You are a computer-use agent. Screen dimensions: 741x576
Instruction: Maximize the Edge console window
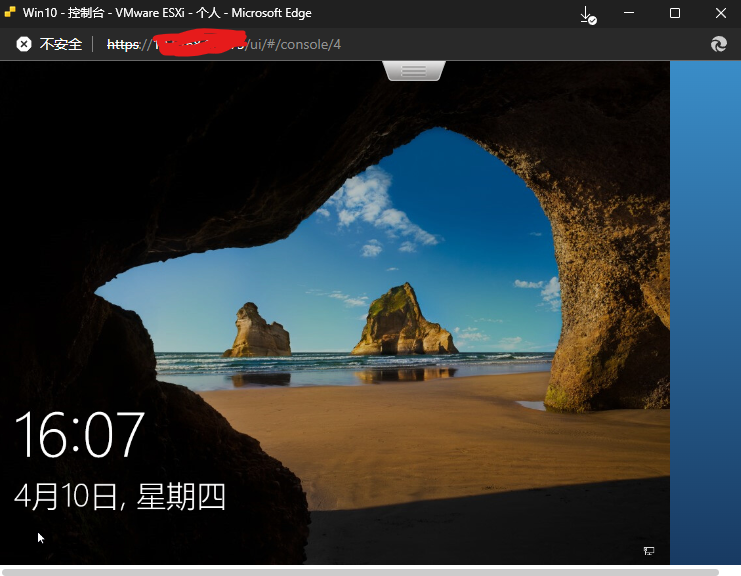tap(675, 13)
